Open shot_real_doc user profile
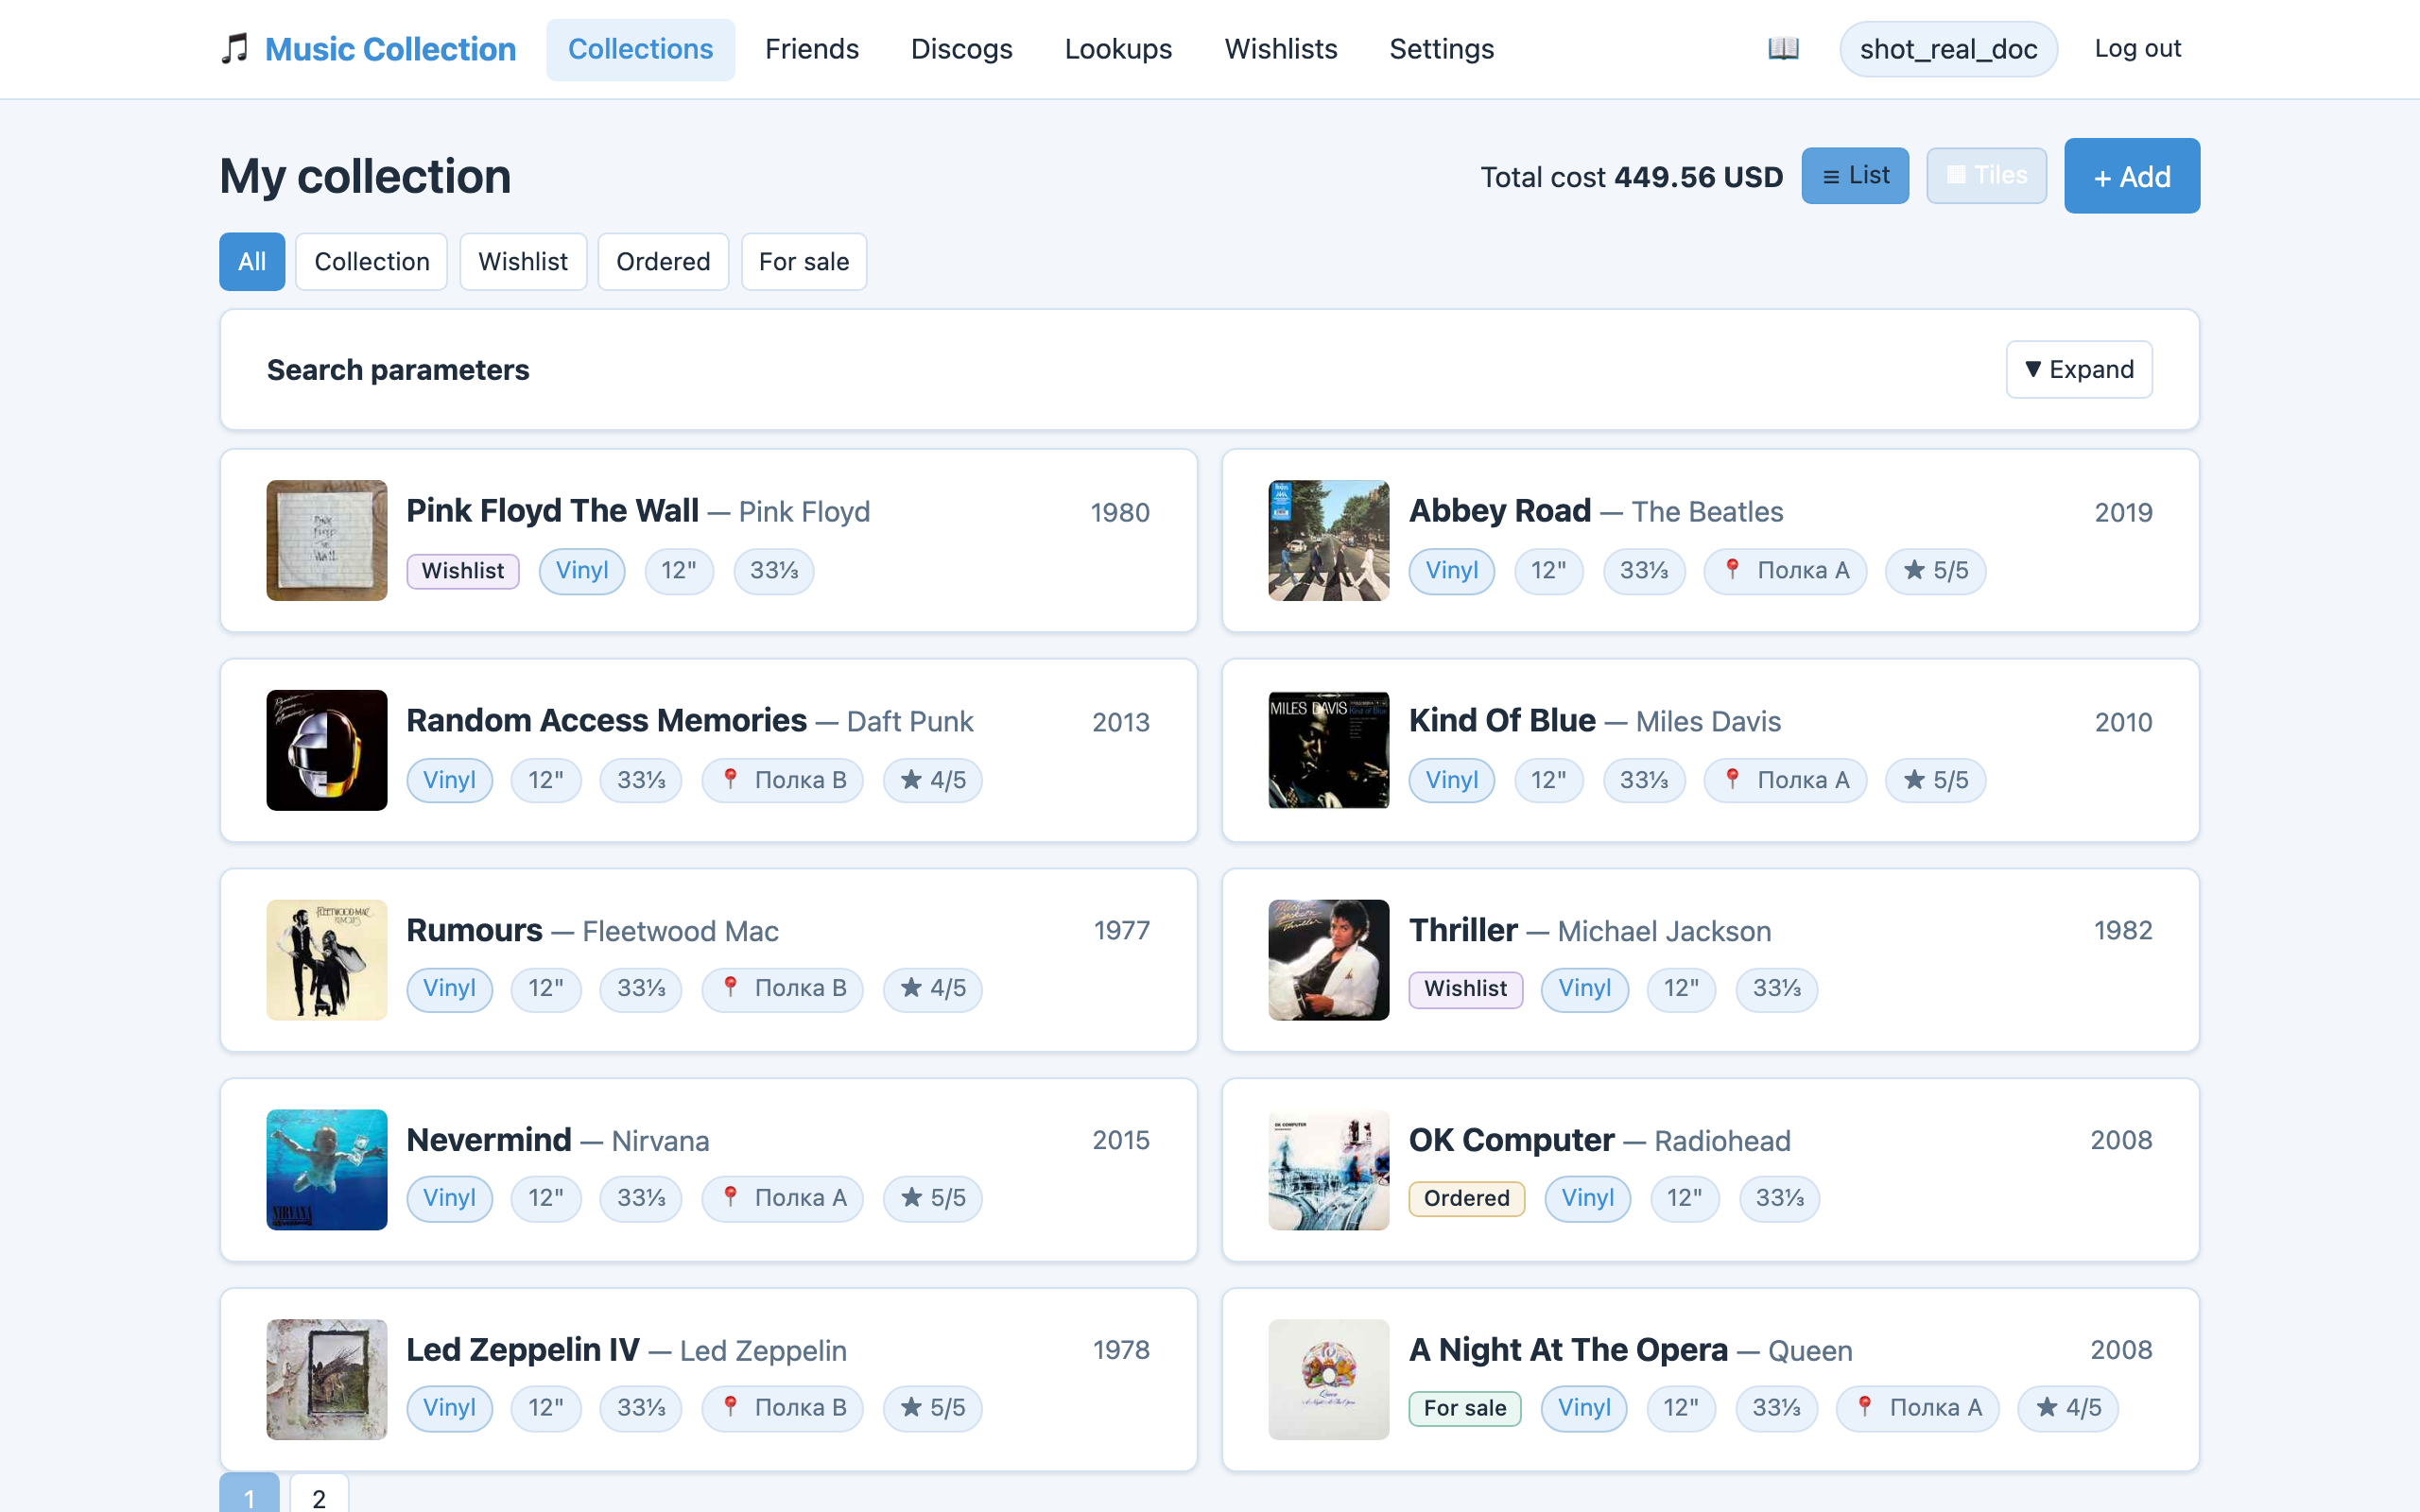 [1948, 49]
